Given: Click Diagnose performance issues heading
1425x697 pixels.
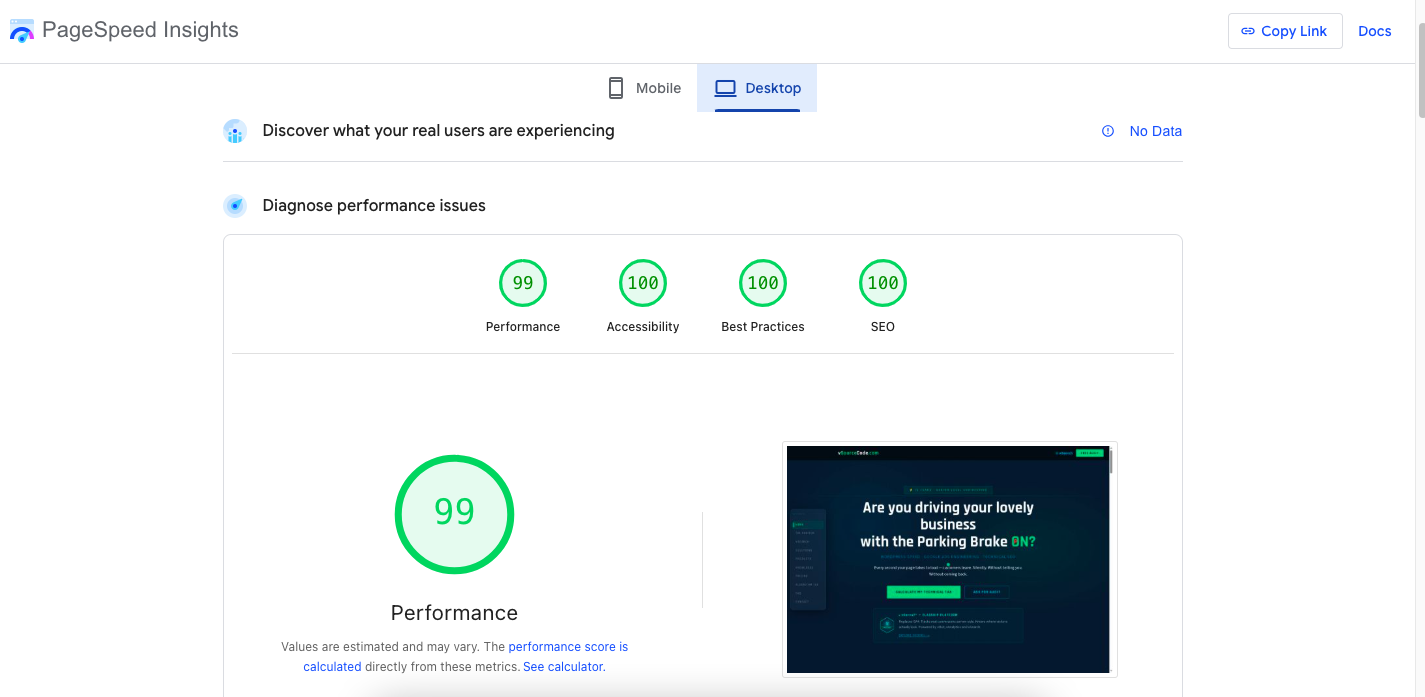Looking at the screenshot, I should coord(374,206).
